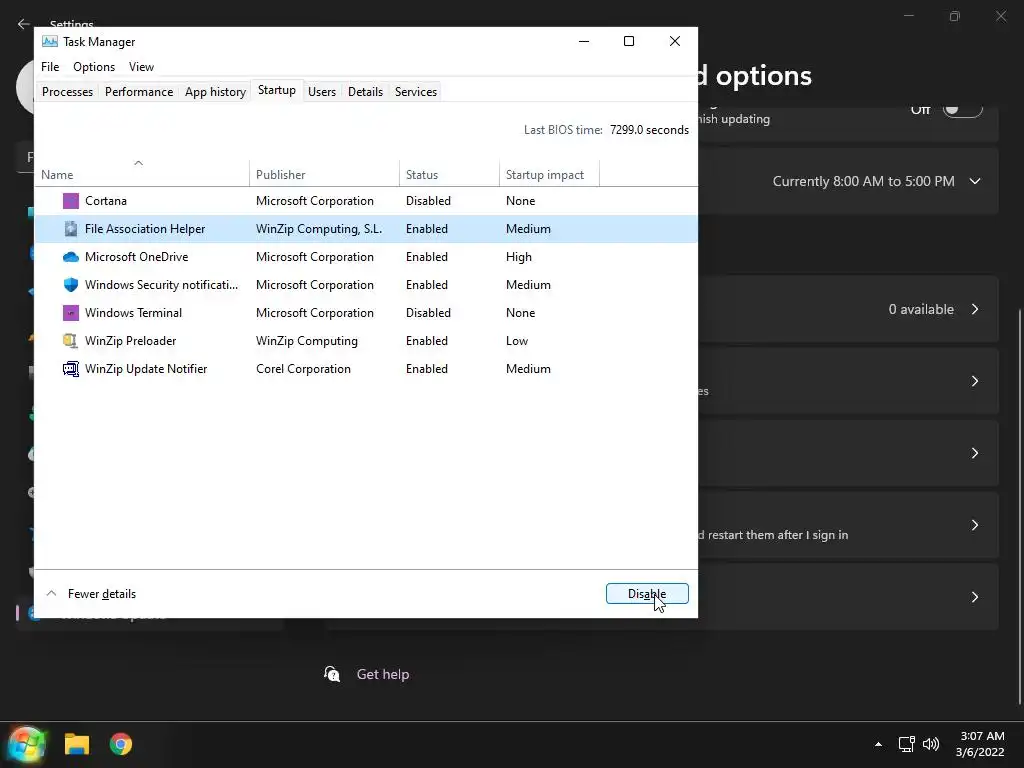This screenshot has height=768, width=1024.
Task: Click the Settings back arrow
Action: (24, 24)
